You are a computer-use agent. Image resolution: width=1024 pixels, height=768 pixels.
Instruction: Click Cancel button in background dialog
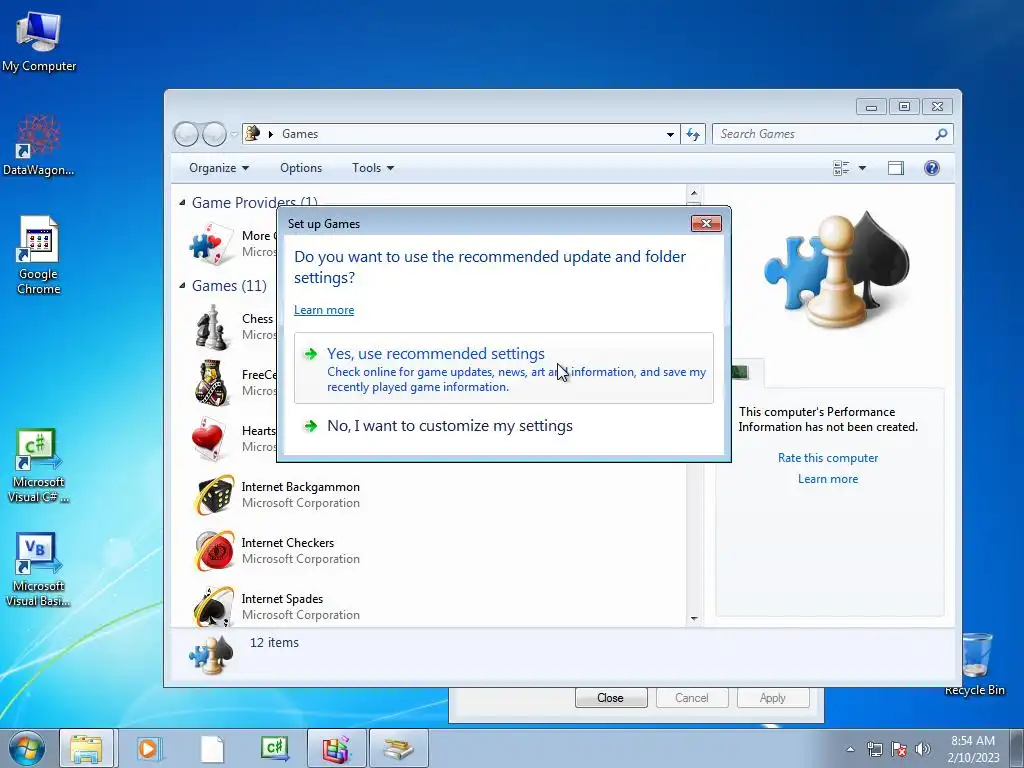(x=692, y=697)
